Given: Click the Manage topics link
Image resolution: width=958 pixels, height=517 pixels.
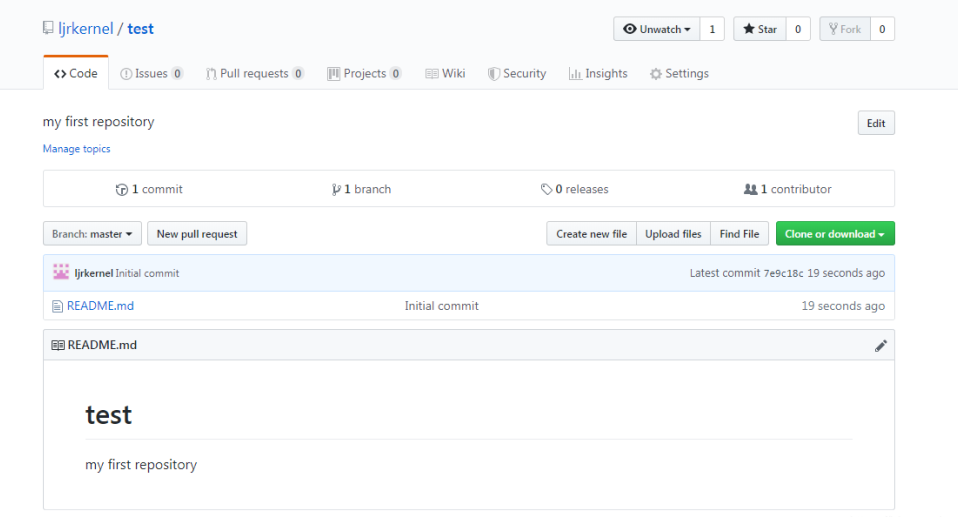Looking at the screenshot, I should (76, 148).
